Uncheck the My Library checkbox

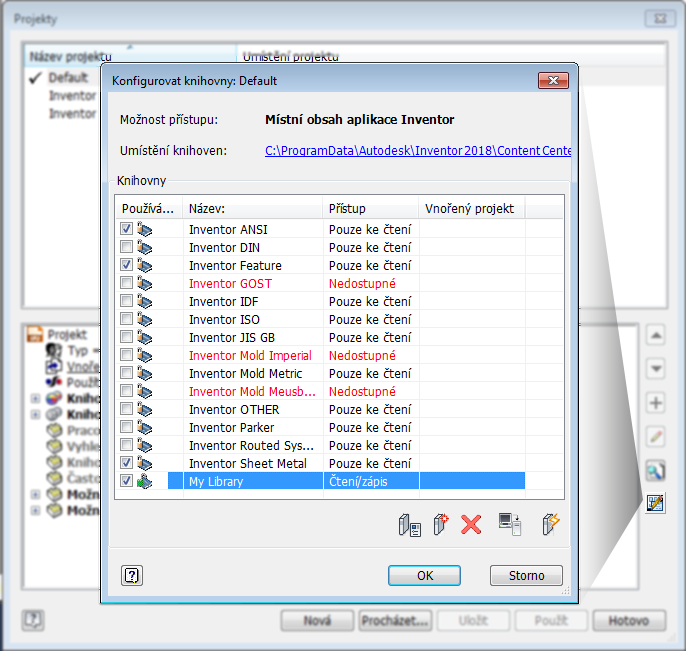tap(126, 480)
